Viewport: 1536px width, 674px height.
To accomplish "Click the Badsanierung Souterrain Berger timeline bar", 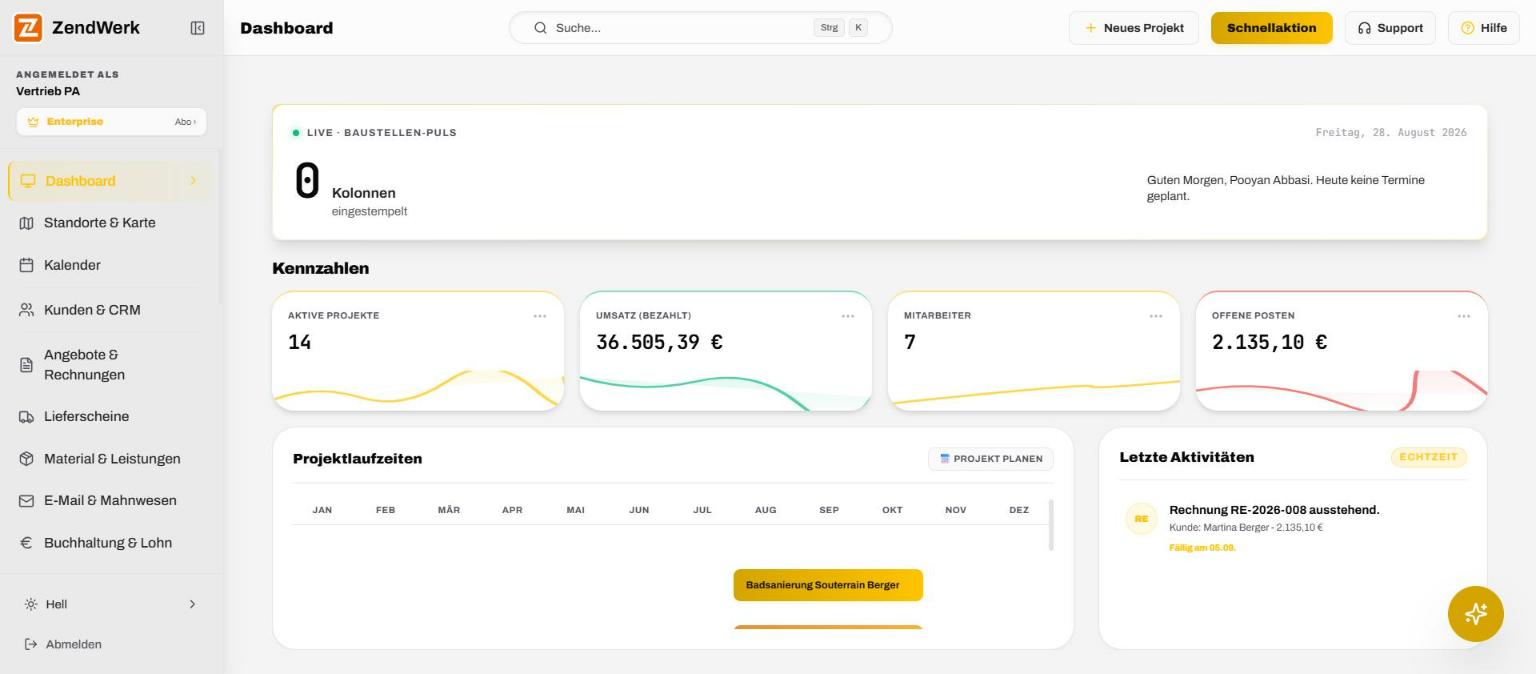I will coord(828,585).
